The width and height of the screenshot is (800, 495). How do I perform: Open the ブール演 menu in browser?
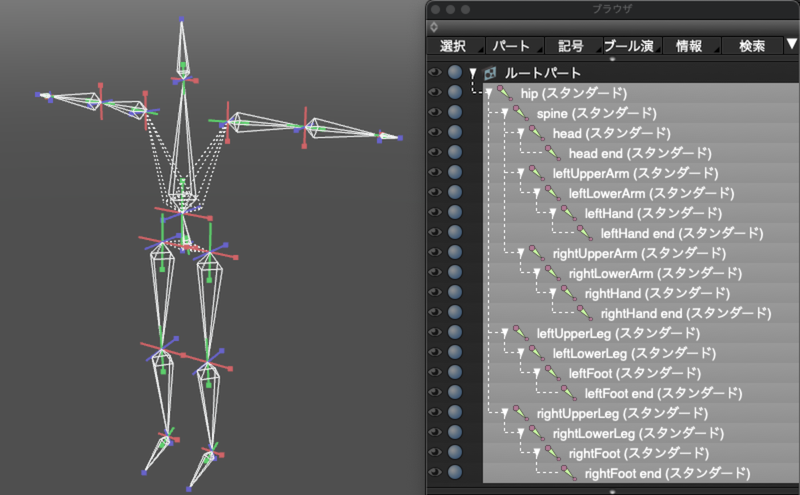point(633,46)
